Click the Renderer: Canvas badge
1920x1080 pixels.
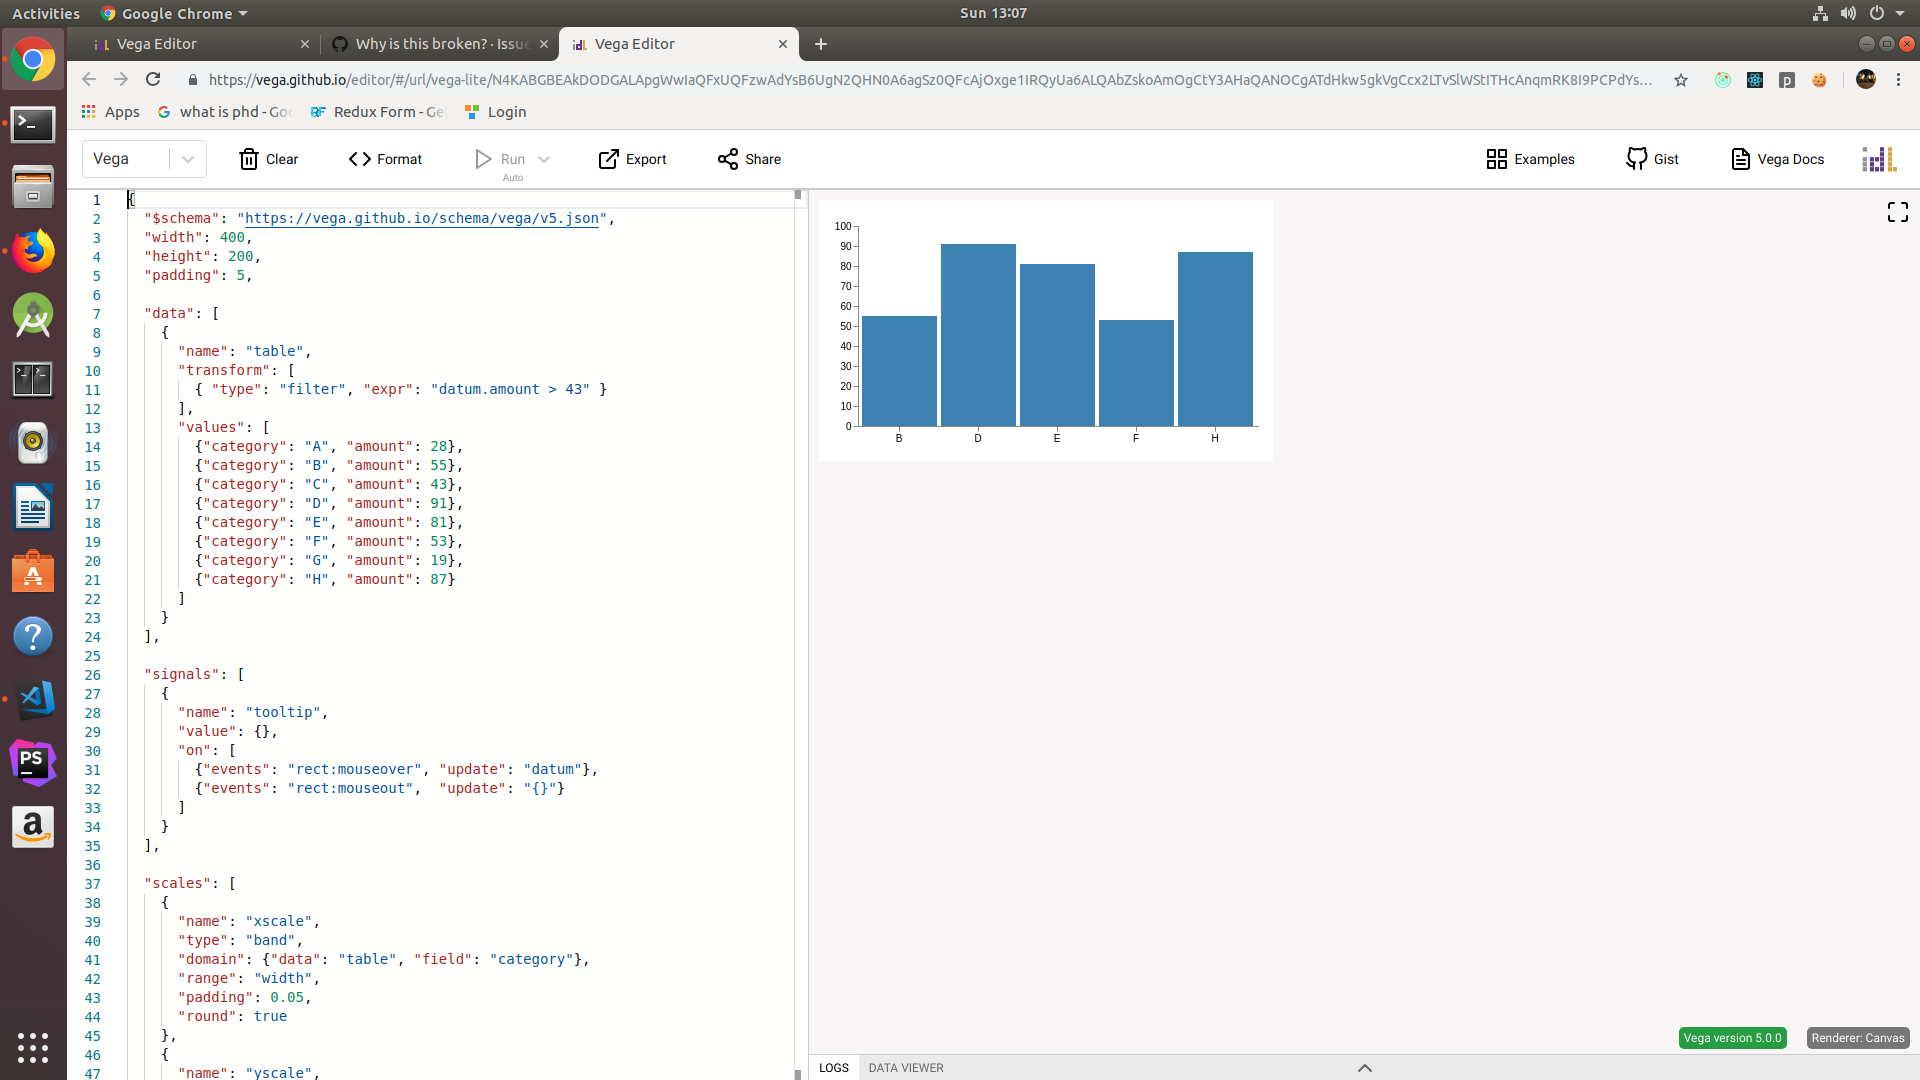point(1858,1038)
